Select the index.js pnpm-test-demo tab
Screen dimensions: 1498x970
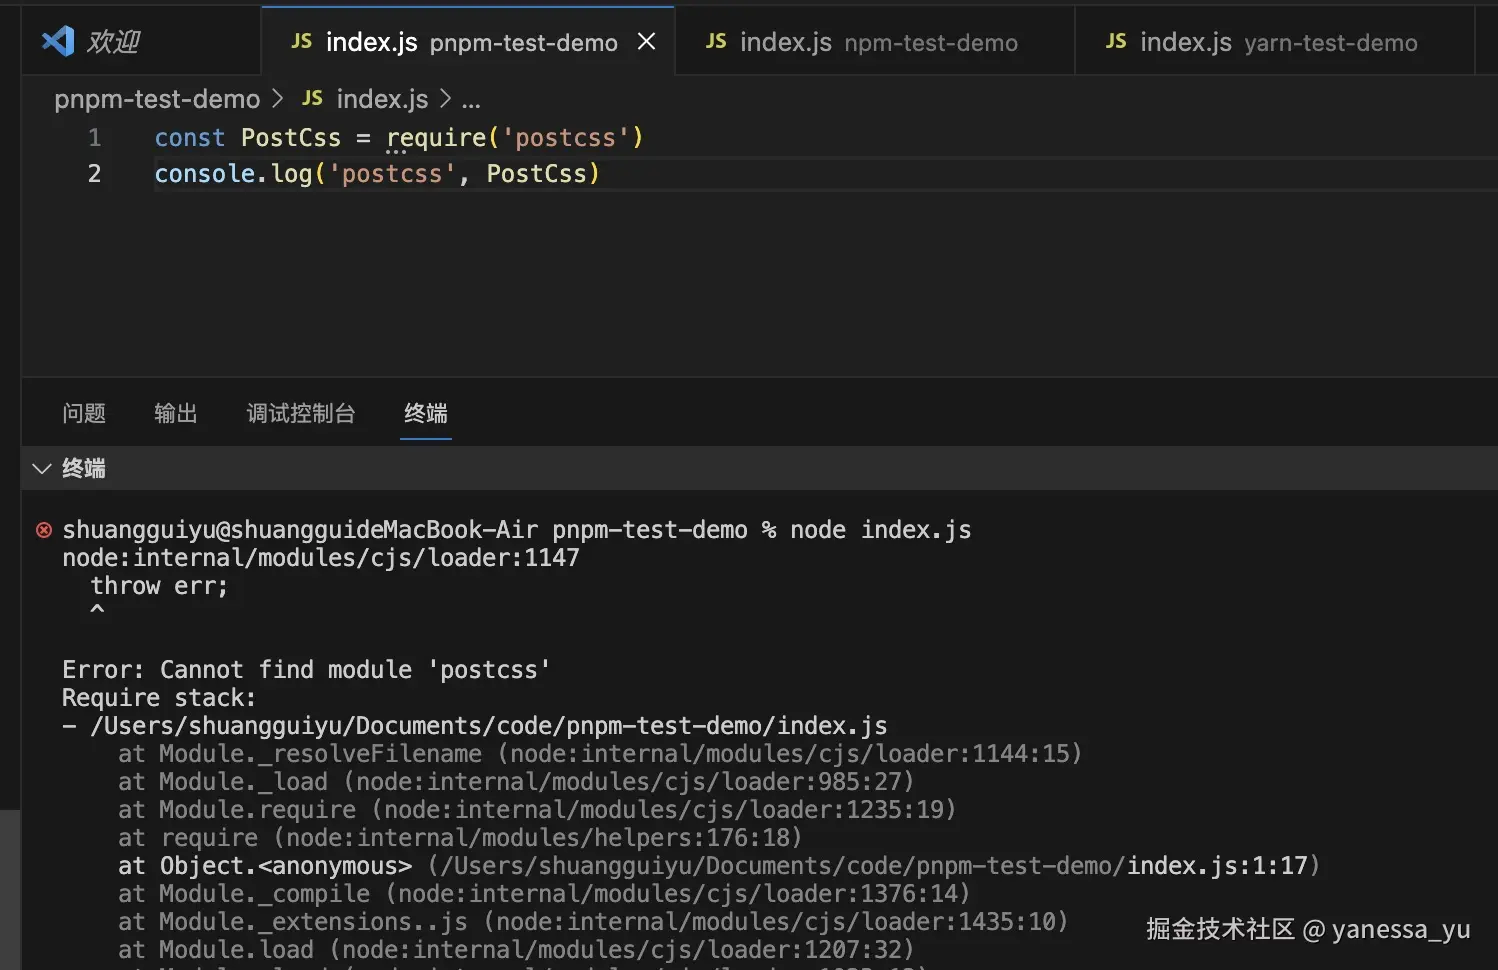tap(468, 41)
